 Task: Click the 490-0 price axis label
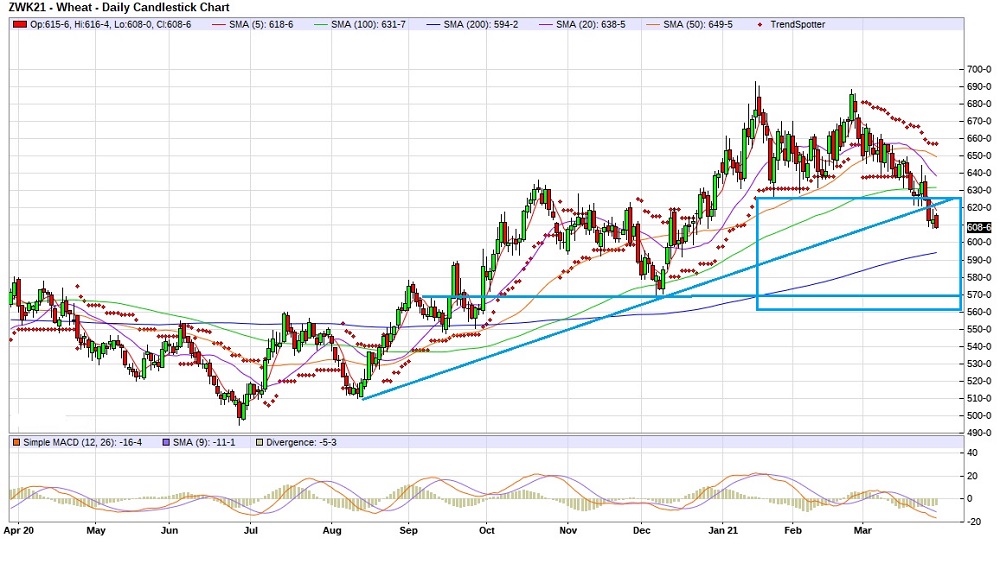[x=977, y=432]
